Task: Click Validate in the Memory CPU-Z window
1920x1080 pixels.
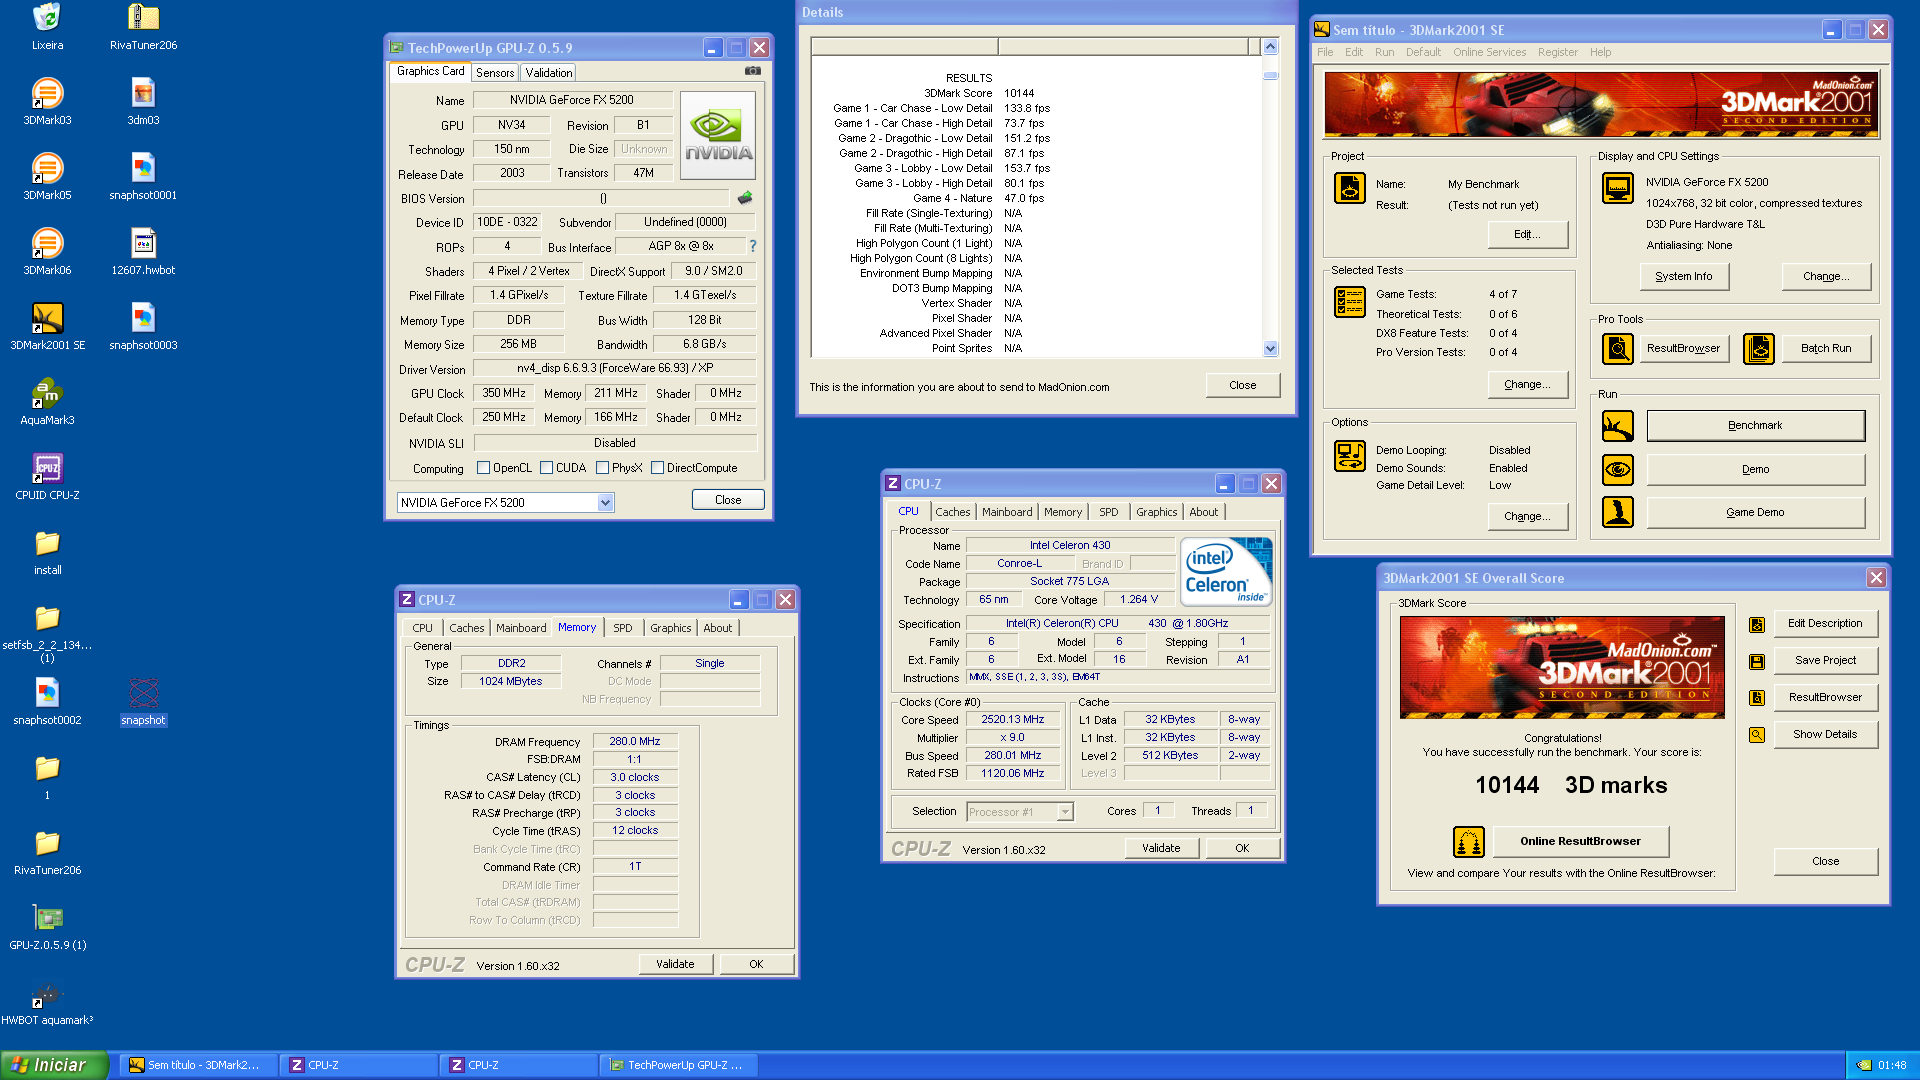Action: [675, 965]
